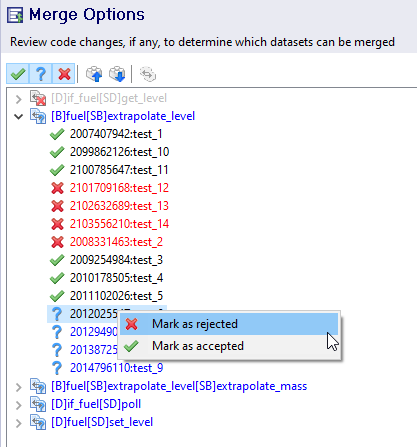Click the Merge Options title icon
Image resolution: width=417 pixels, height=447 pixels.
click(x=15, y=15)
